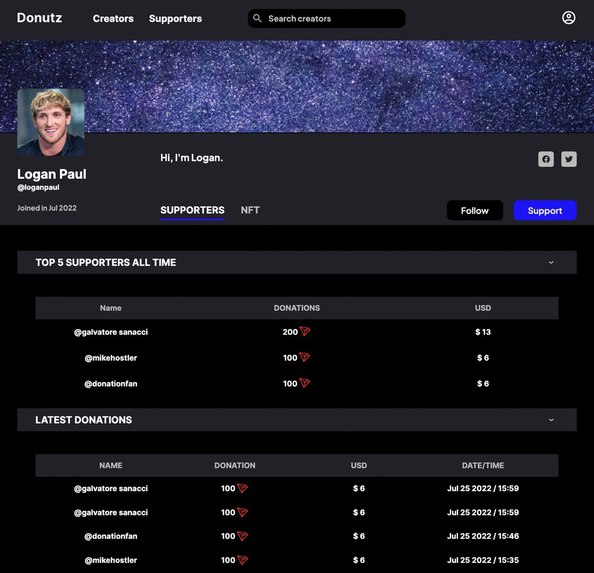Click the '$ 13' USD value
This screenshot has height=573, width=594.
click(x=483, y=332)
